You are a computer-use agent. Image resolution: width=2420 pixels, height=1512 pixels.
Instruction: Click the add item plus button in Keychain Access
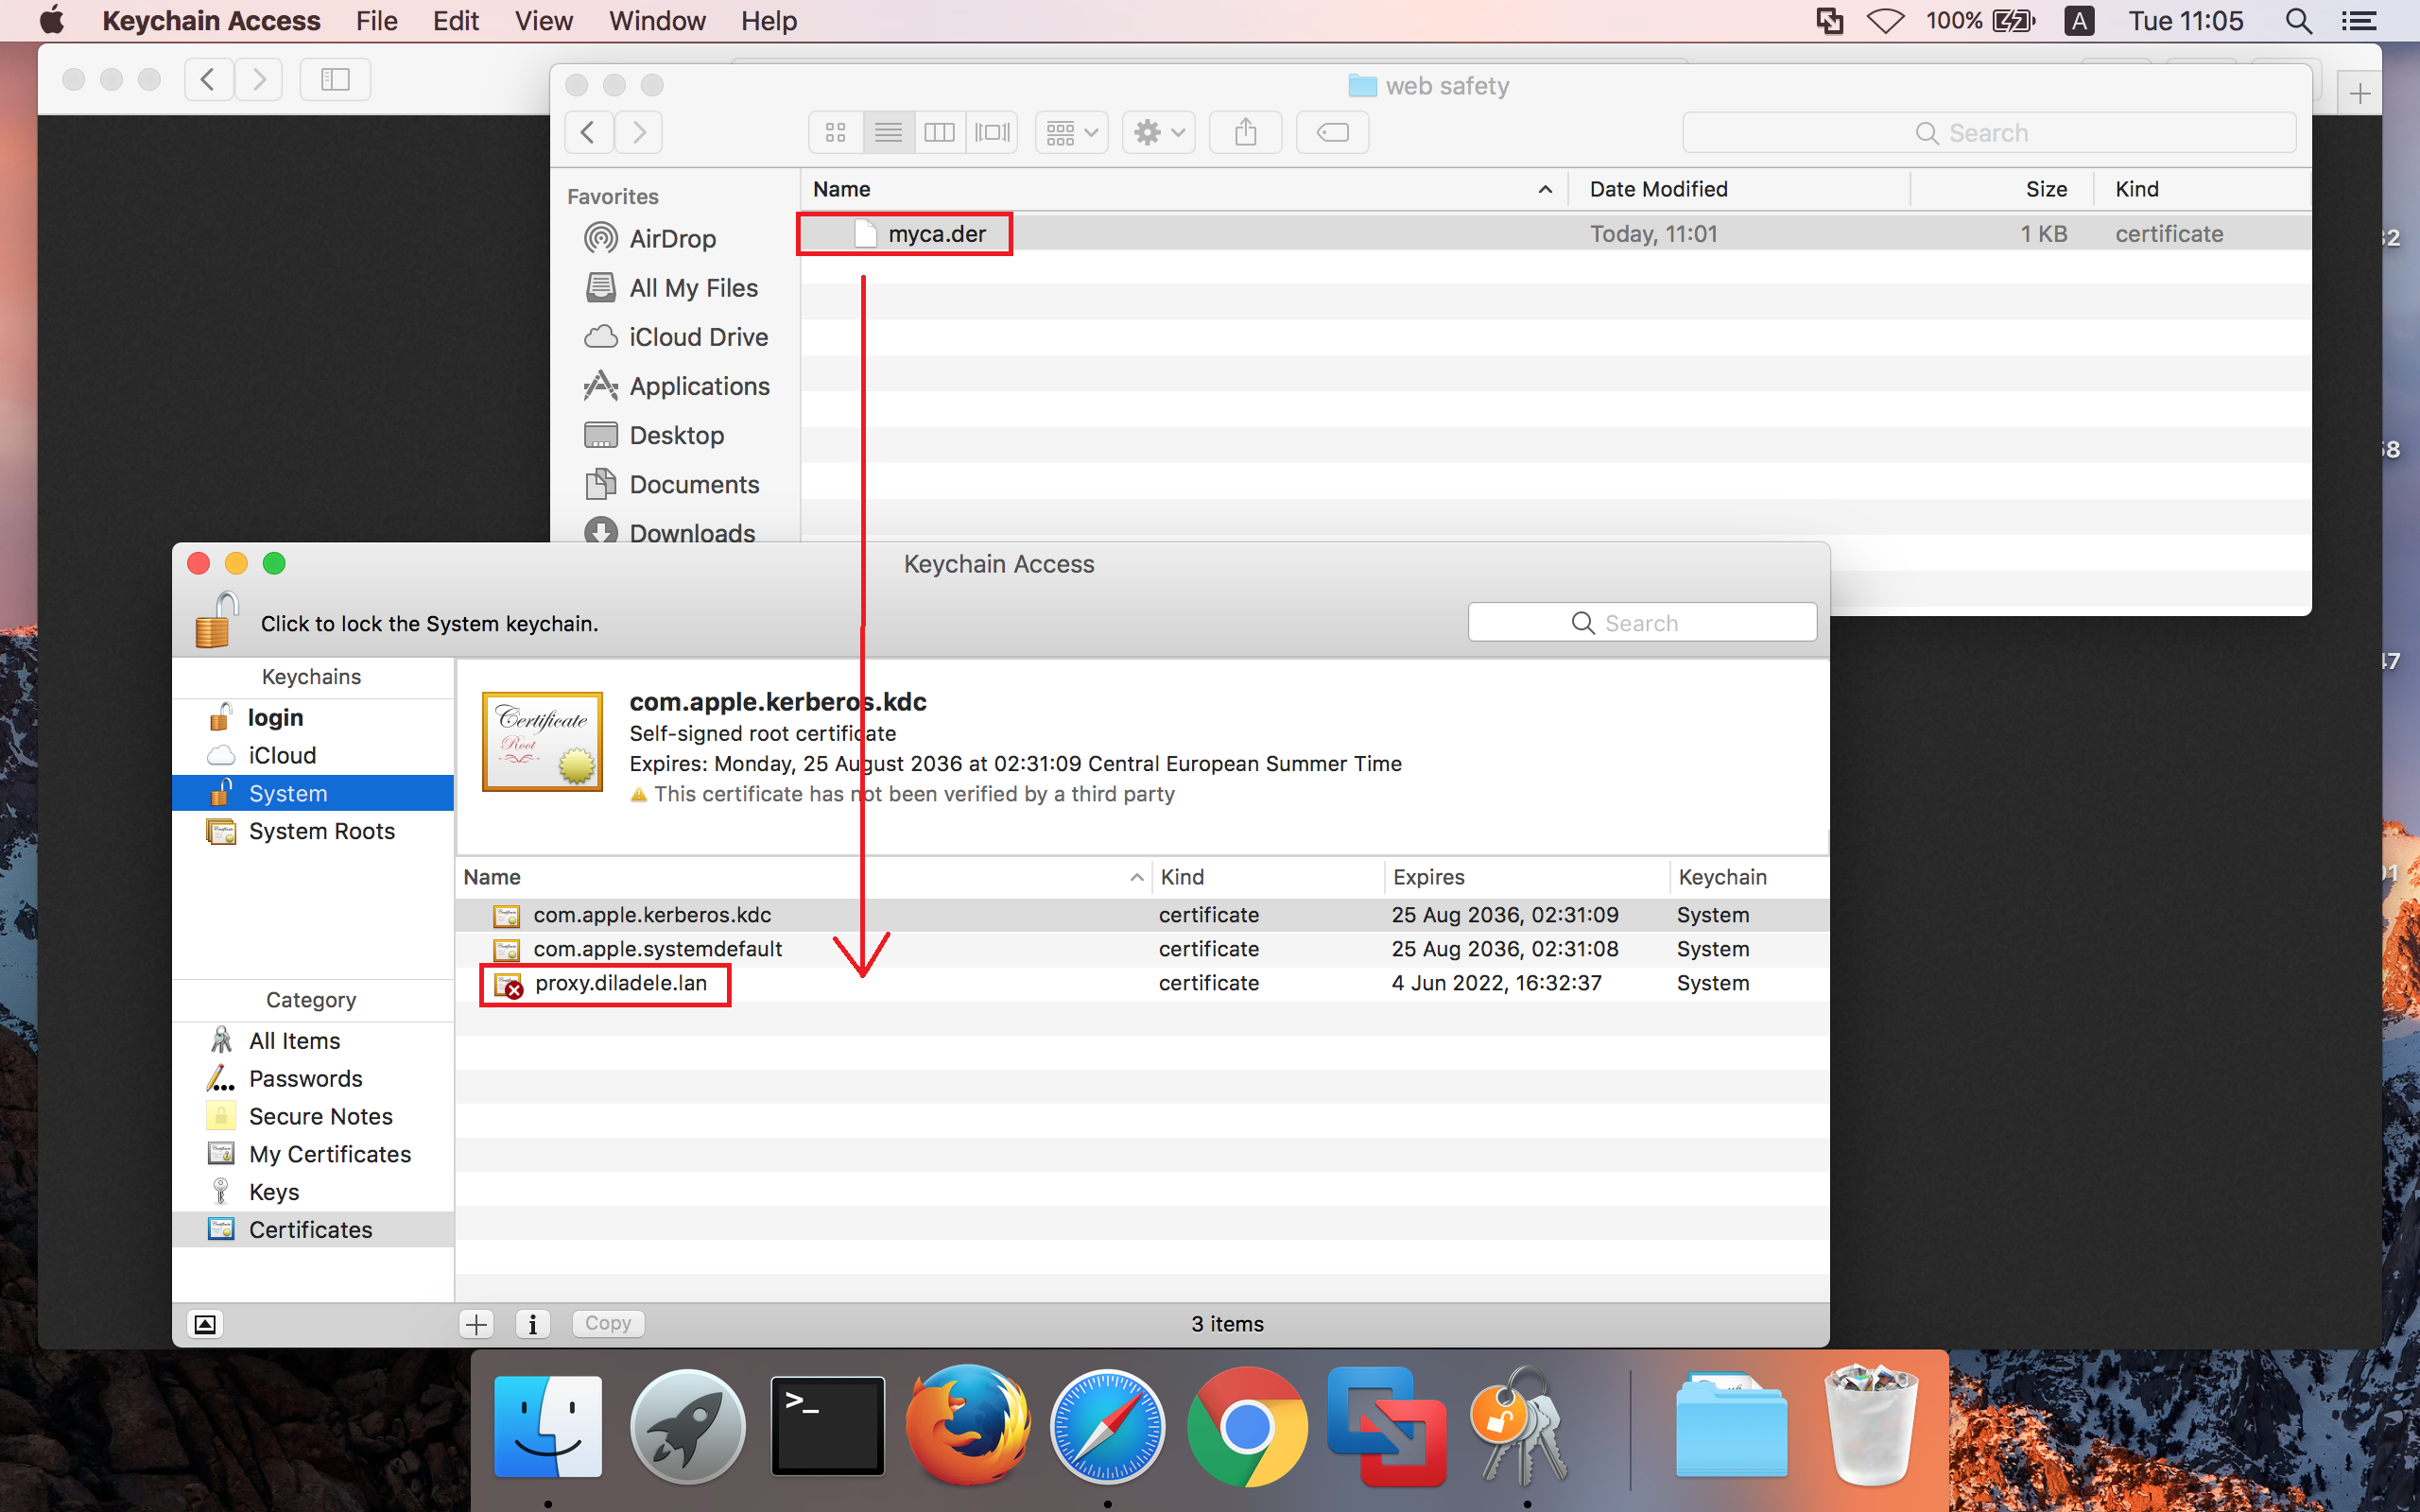coord(477,1324)
